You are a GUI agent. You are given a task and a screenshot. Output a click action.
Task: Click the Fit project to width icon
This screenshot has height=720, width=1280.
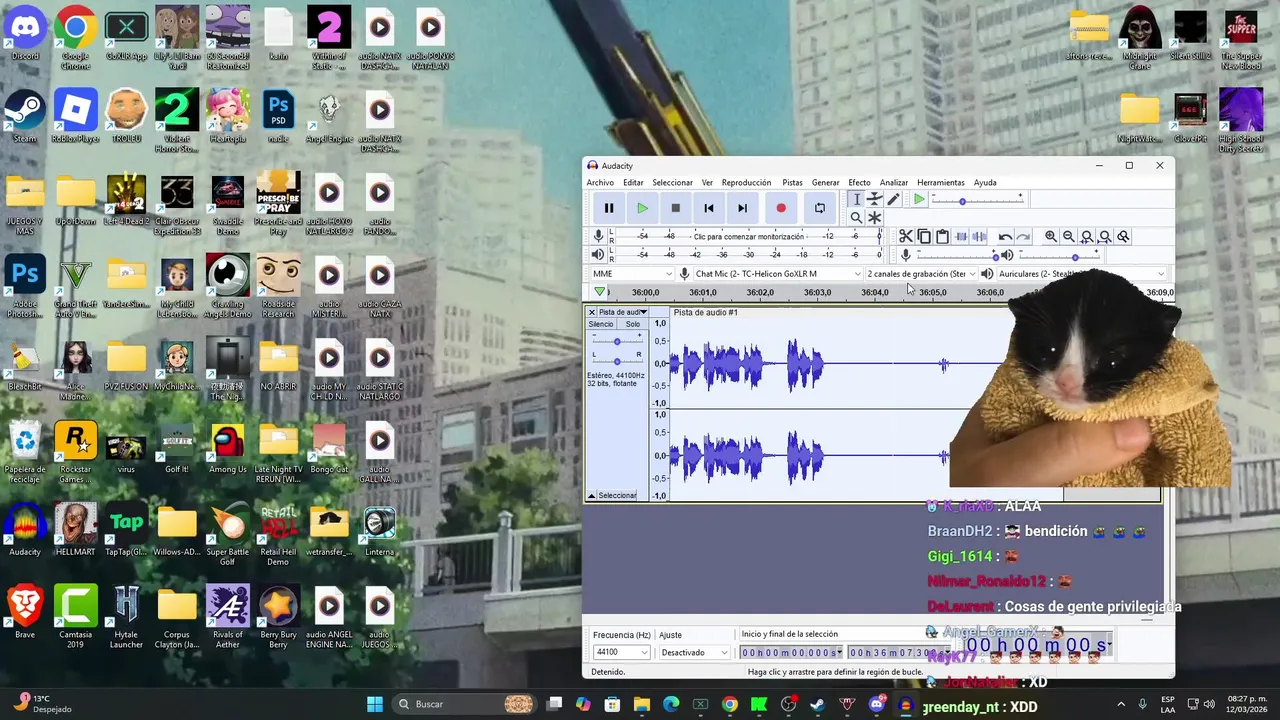click(x=1105, y=237)
